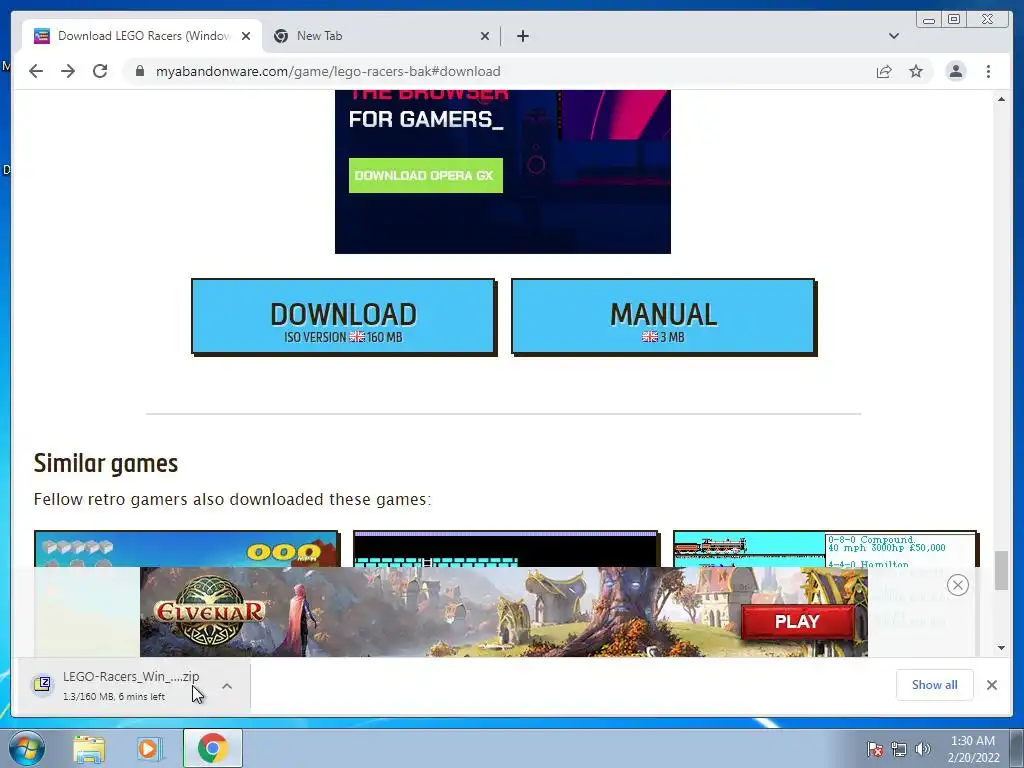Viewport: 1024px width, 768px height.
Task: Bookmark this page with the star
Action: point(916,71)
